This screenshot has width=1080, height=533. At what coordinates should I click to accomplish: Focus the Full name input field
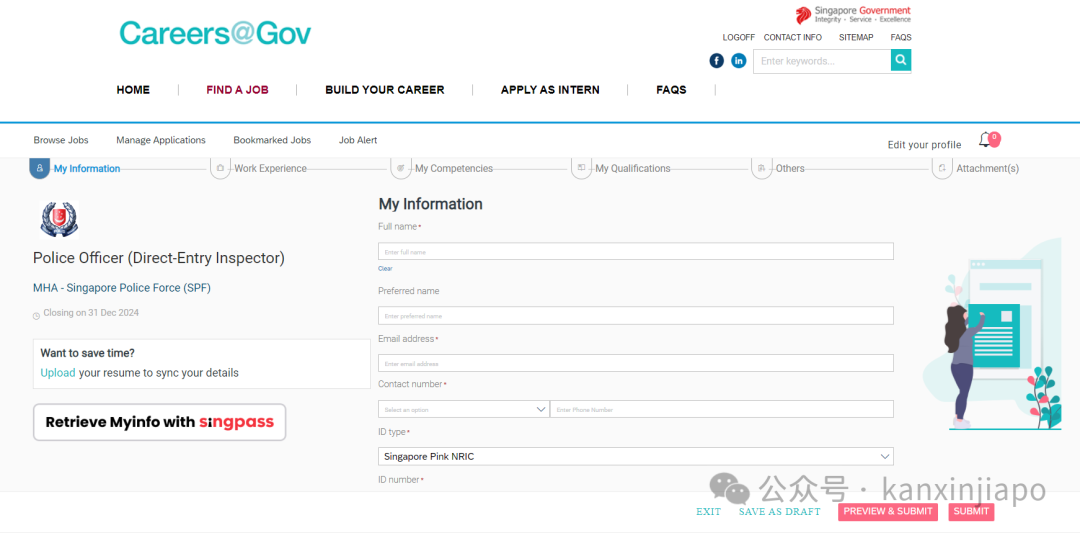[x=636, y=251]
